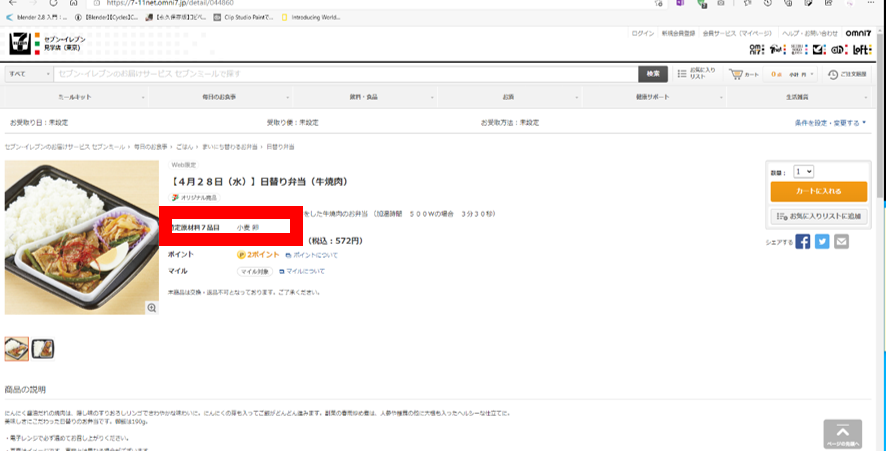
Task: Click the ログイン link
Action: click(643, 34)
